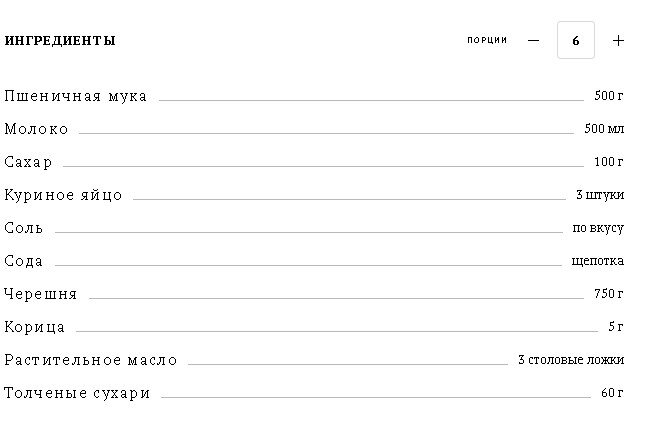Click the 500 г flour amount
Screen dimensions: 645x429
click(x=609, y=96)
